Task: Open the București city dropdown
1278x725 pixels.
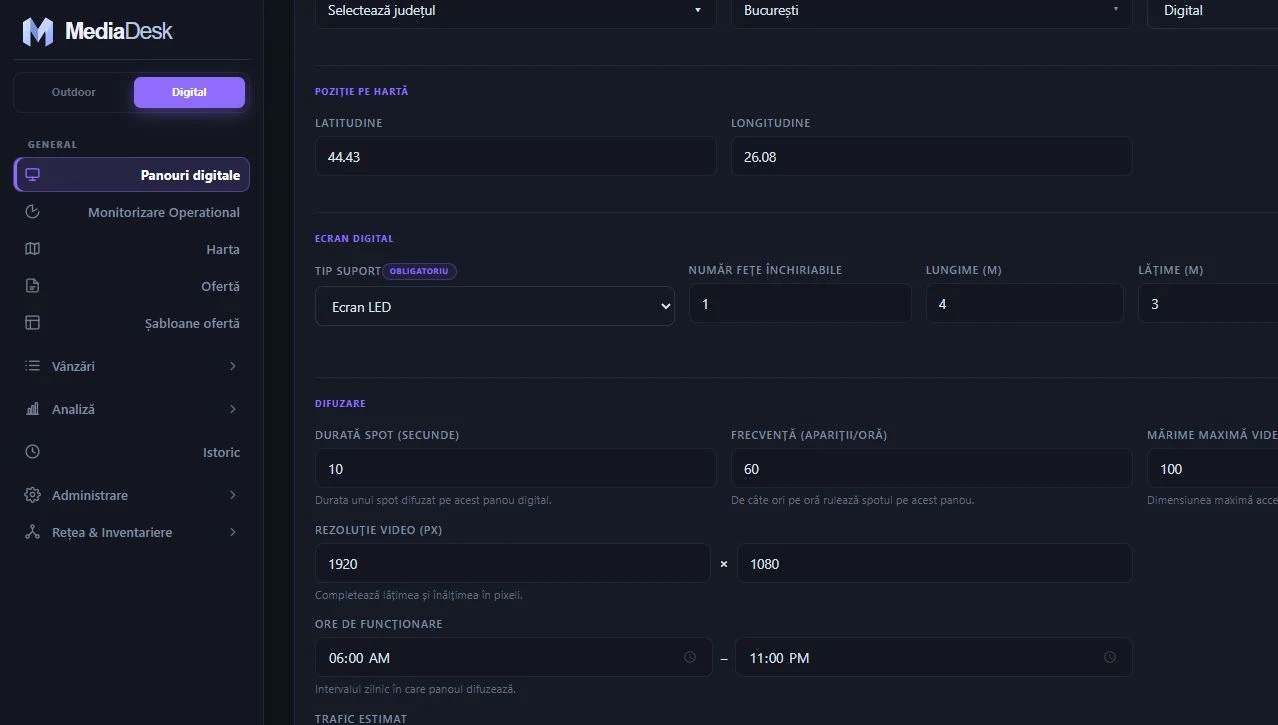Action: pos(932,11)
